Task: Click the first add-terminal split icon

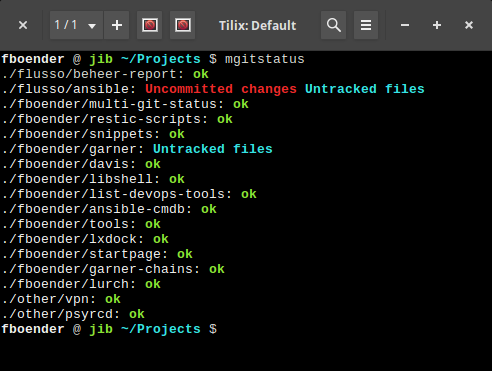Action: click(x=150, y=25)
